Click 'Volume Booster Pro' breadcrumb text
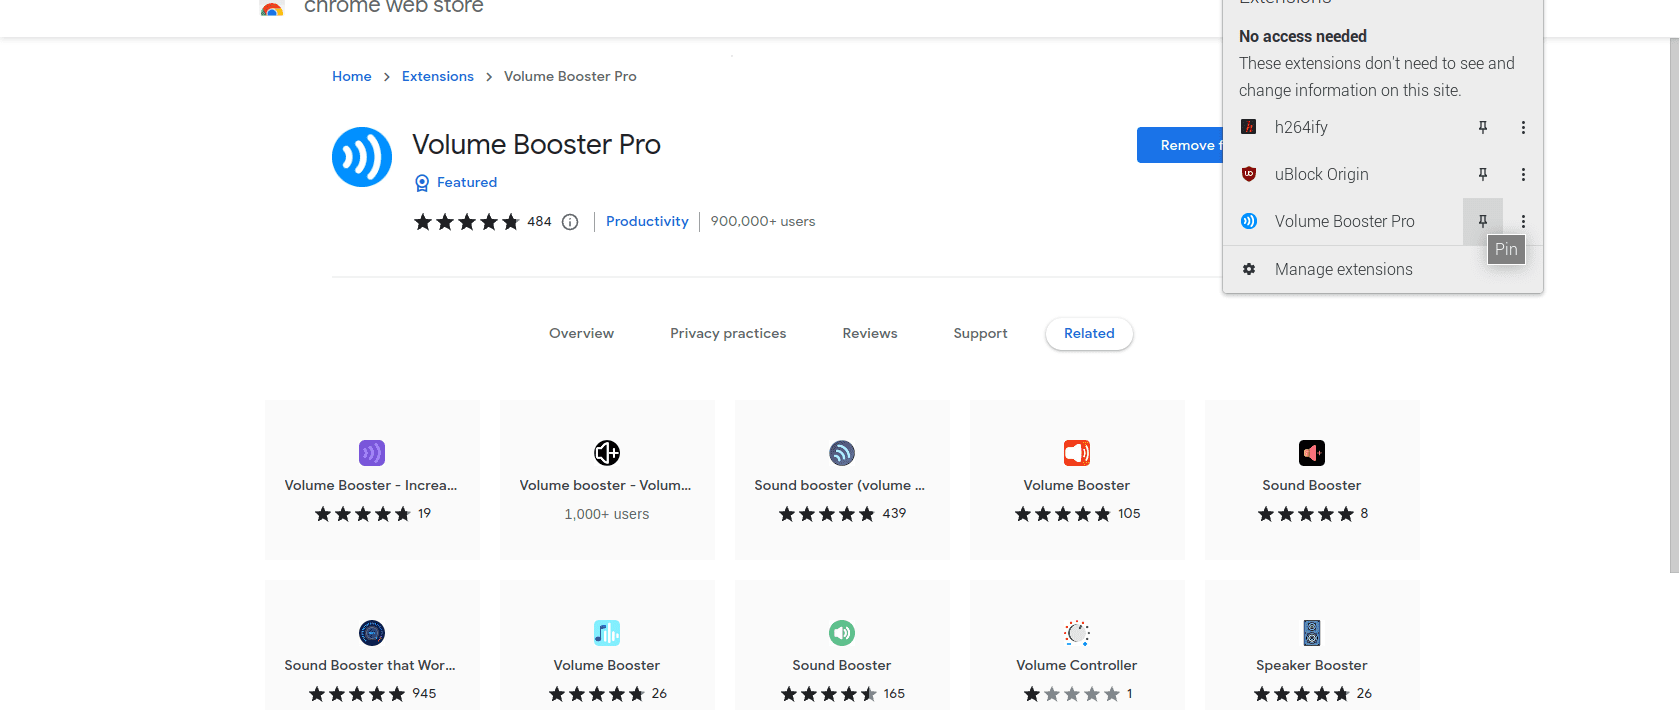Viewport: 1680px width, 710px height. 570,77
